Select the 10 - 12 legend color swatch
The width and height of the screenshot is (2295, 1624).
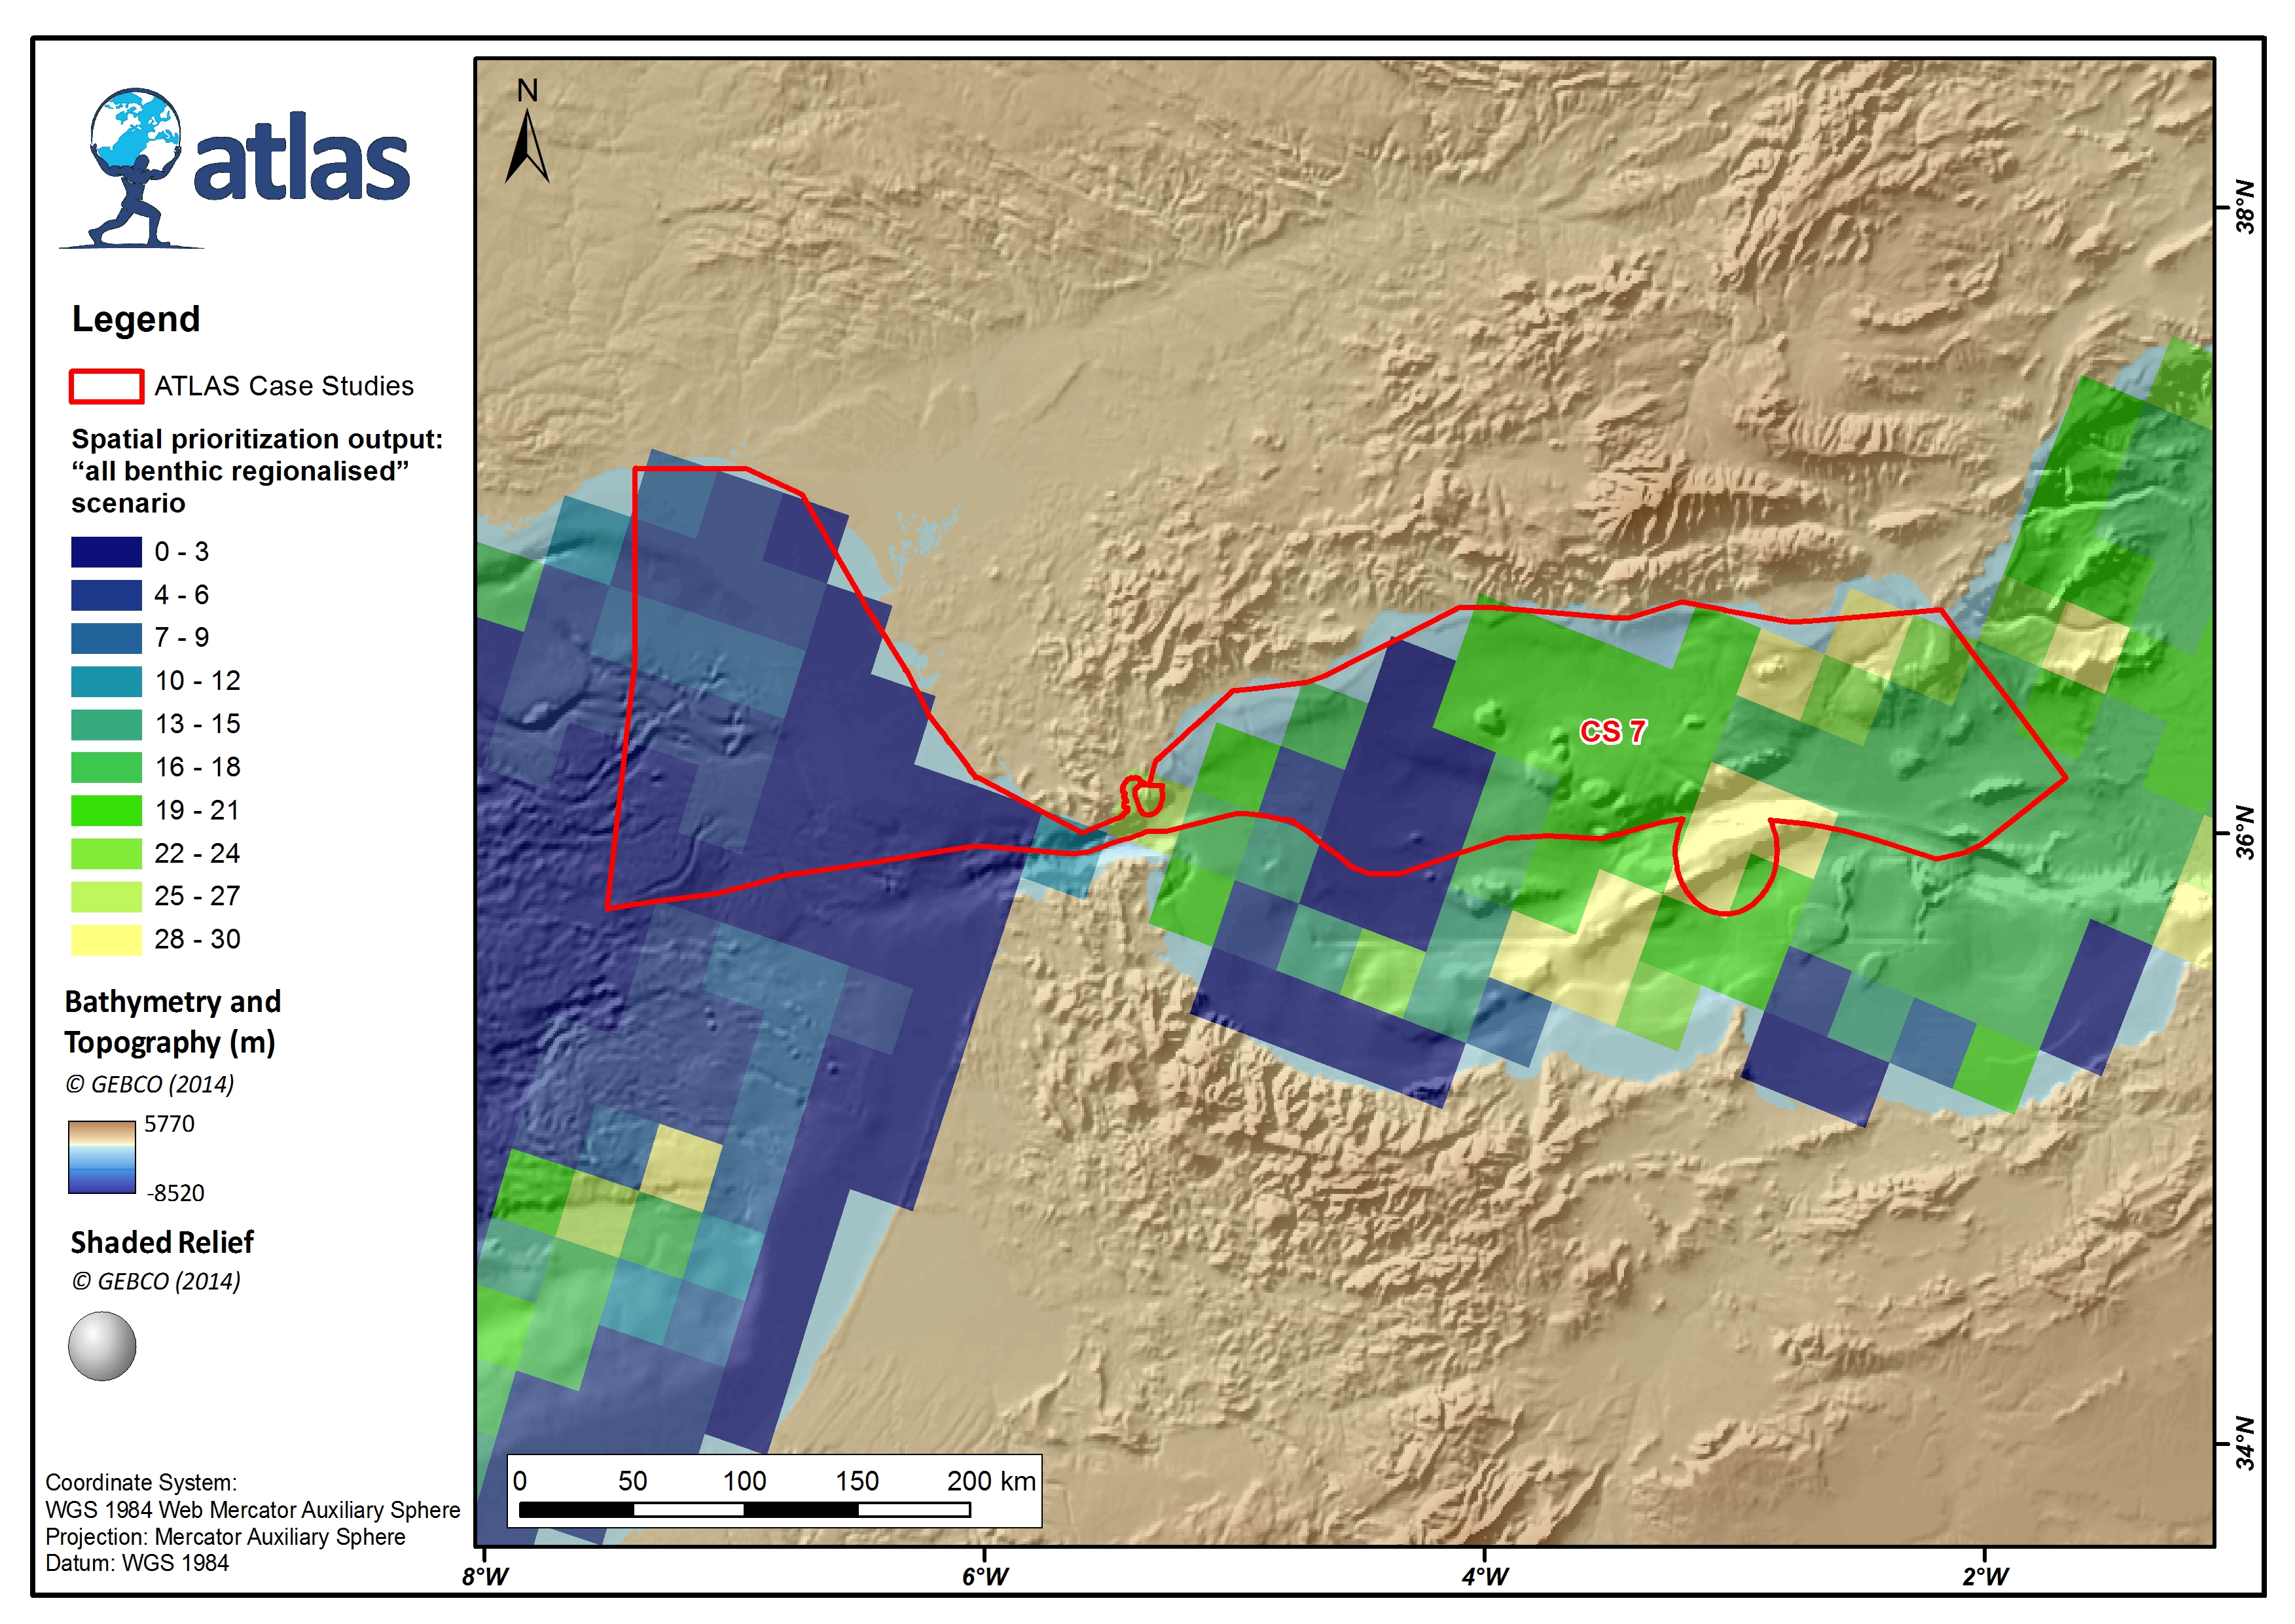tap(106, 681)
